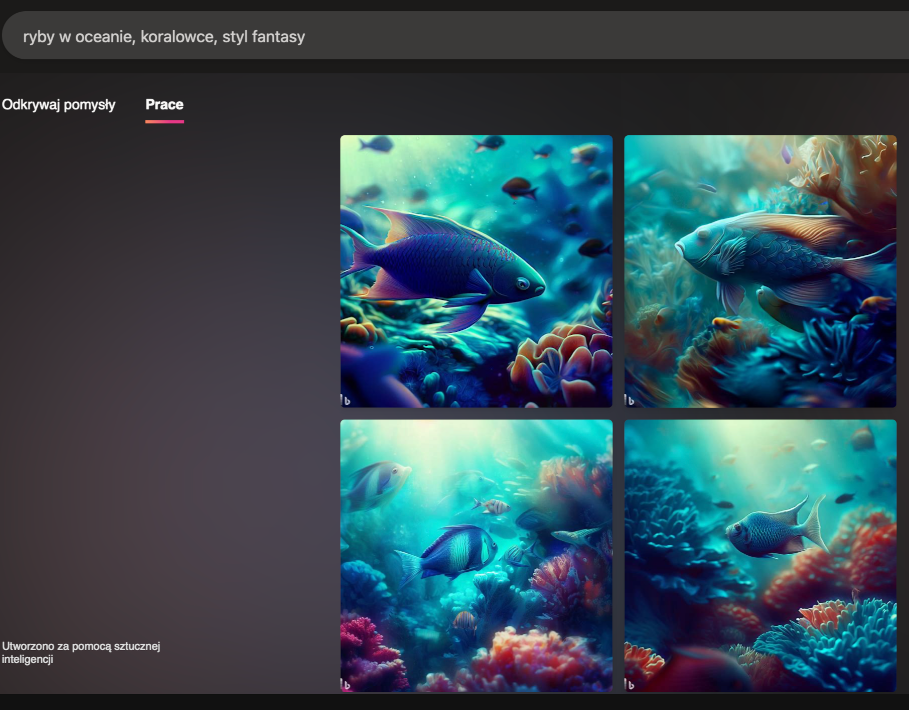Open the small blue fish over red coral image
The image size is (909, 710).
[760, 555]
